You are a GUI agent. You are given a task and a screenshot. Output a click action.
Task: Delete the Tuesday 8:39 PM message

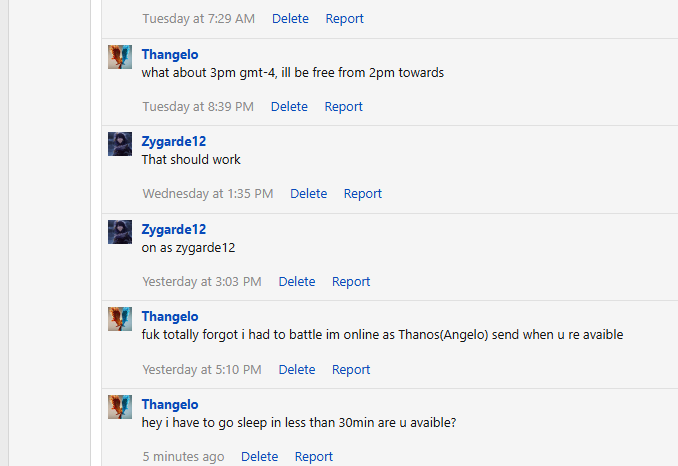click(x=289, y=107)
